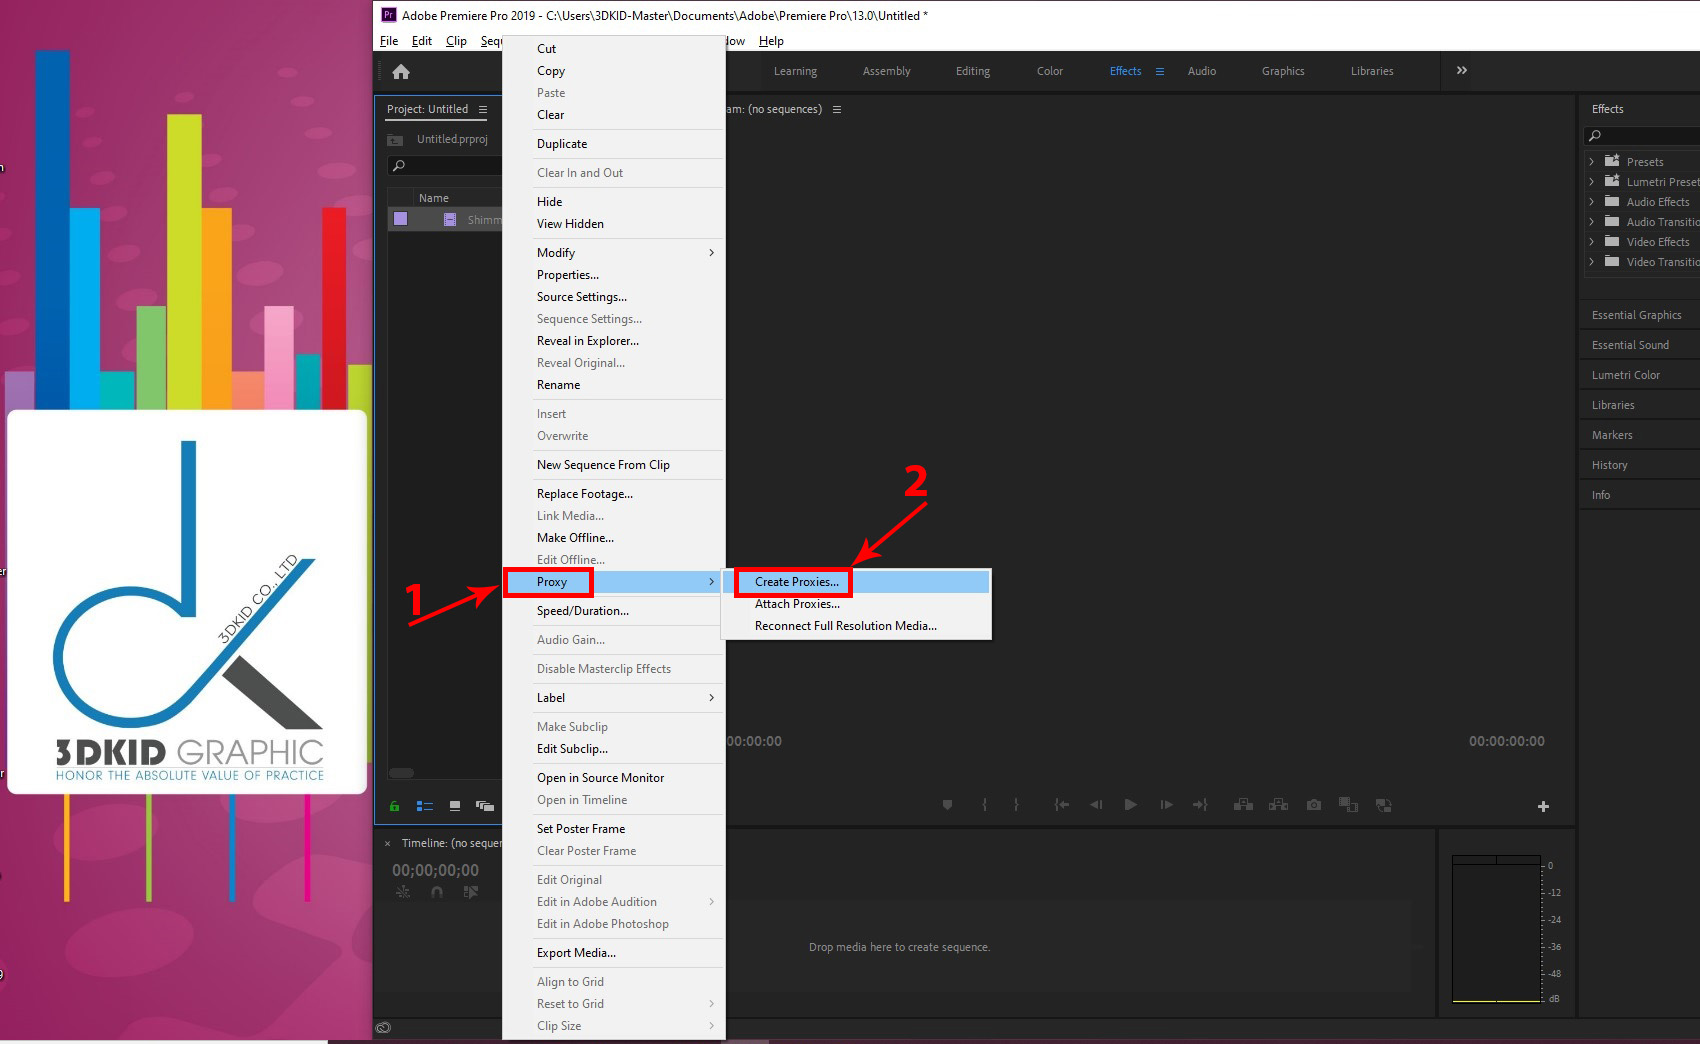Open the Proxy submenu arrow

tap(711, 582)
